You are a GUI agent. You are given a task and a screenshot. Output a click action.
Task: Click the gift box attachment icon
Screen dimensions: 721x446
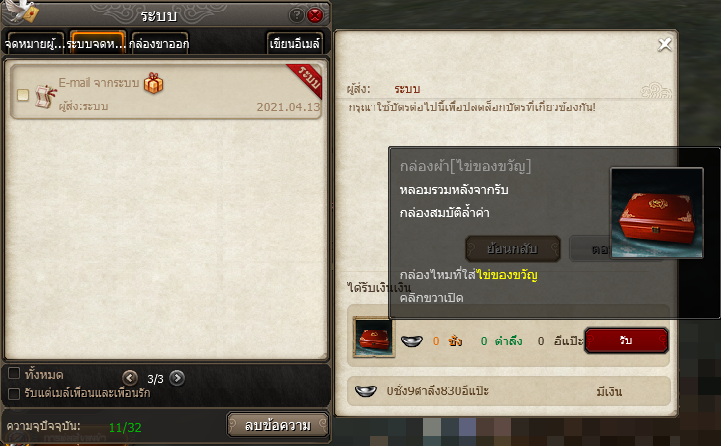tap(154, 83)
